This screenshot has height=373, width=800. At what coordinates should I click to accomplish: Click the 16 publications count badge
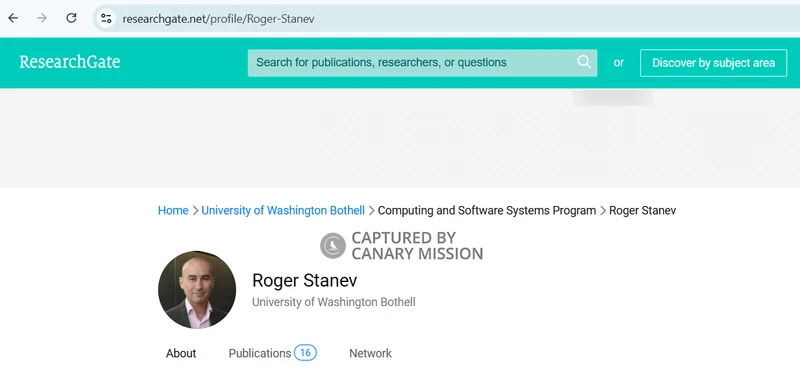click(x=305, y=353)
